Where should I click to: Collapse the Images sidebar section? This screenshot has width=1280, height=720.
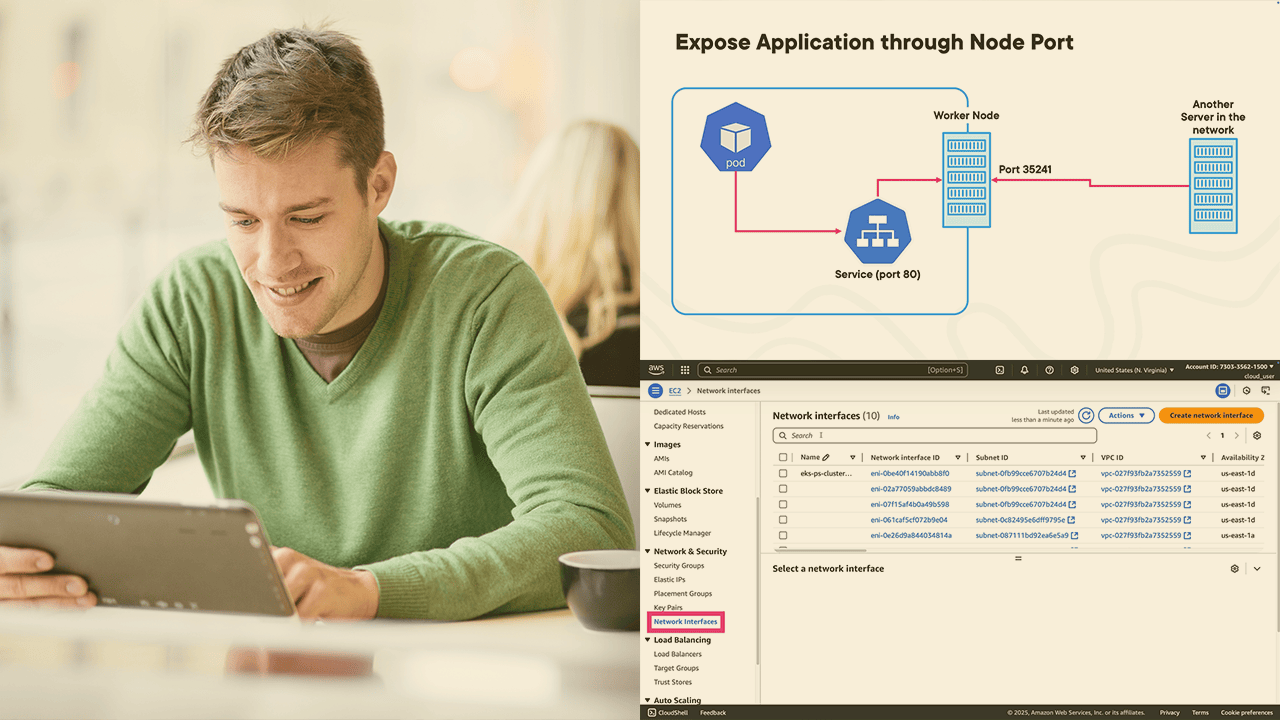coord(647,445)
